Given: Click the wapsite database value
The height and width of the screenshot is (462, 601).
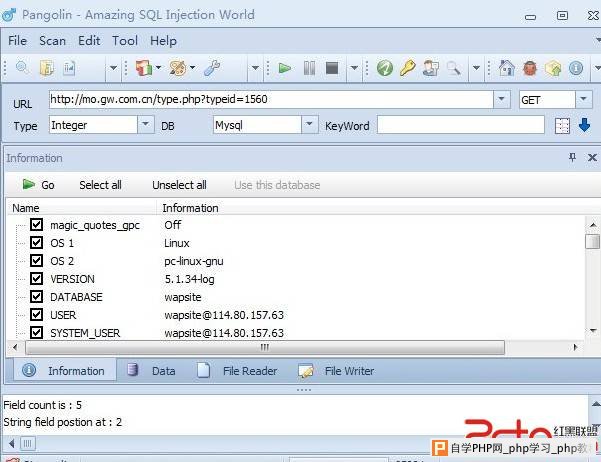Looking at the screenshot, I should pos(183,297).
